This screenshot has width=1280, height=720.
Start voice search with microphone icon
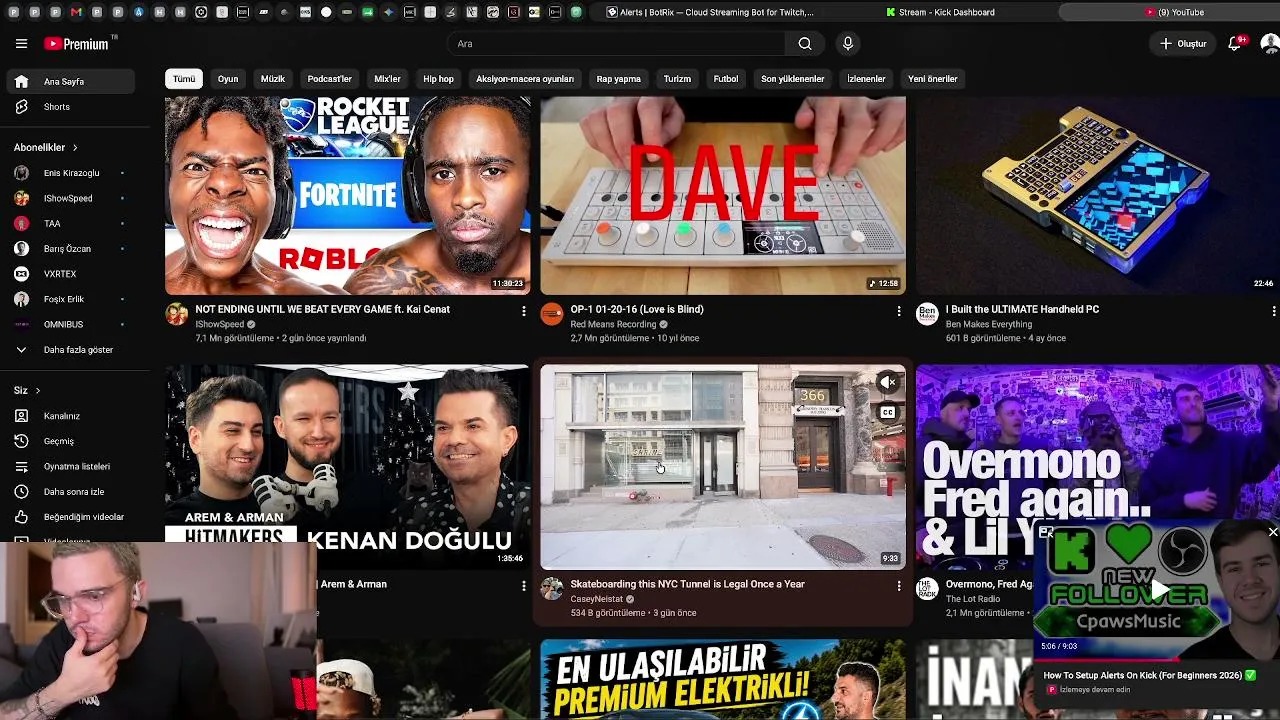(x=848, y=44)
